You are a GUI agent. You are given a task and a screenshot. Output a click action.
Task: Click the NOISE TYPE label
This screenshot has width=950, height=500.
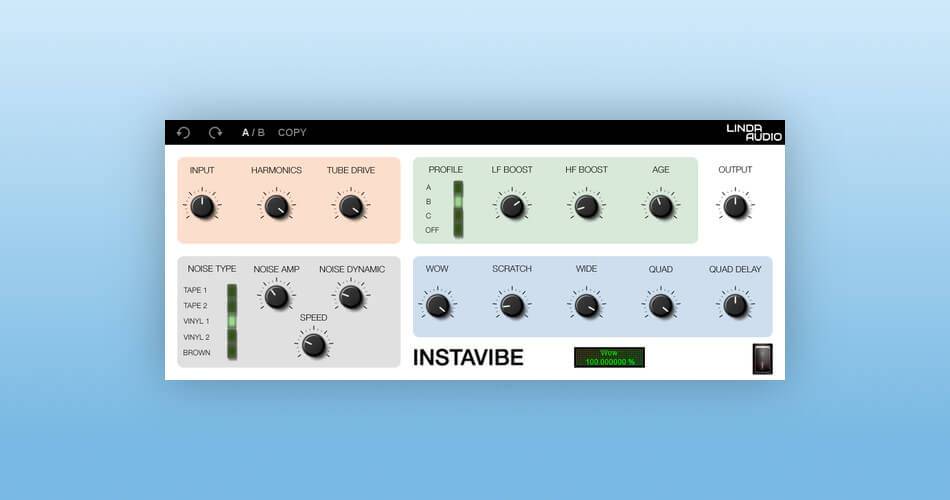[x=212, y=268]
